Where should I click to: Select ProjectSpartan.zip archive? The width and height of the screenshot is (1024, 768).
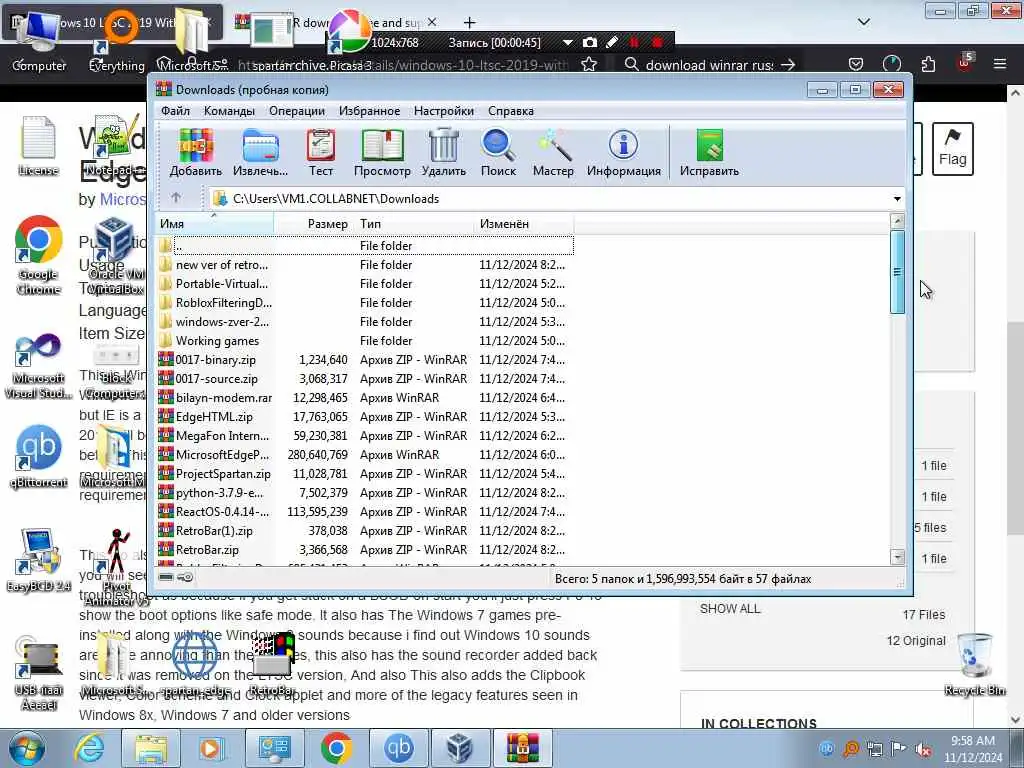click(x=365, y=473)
